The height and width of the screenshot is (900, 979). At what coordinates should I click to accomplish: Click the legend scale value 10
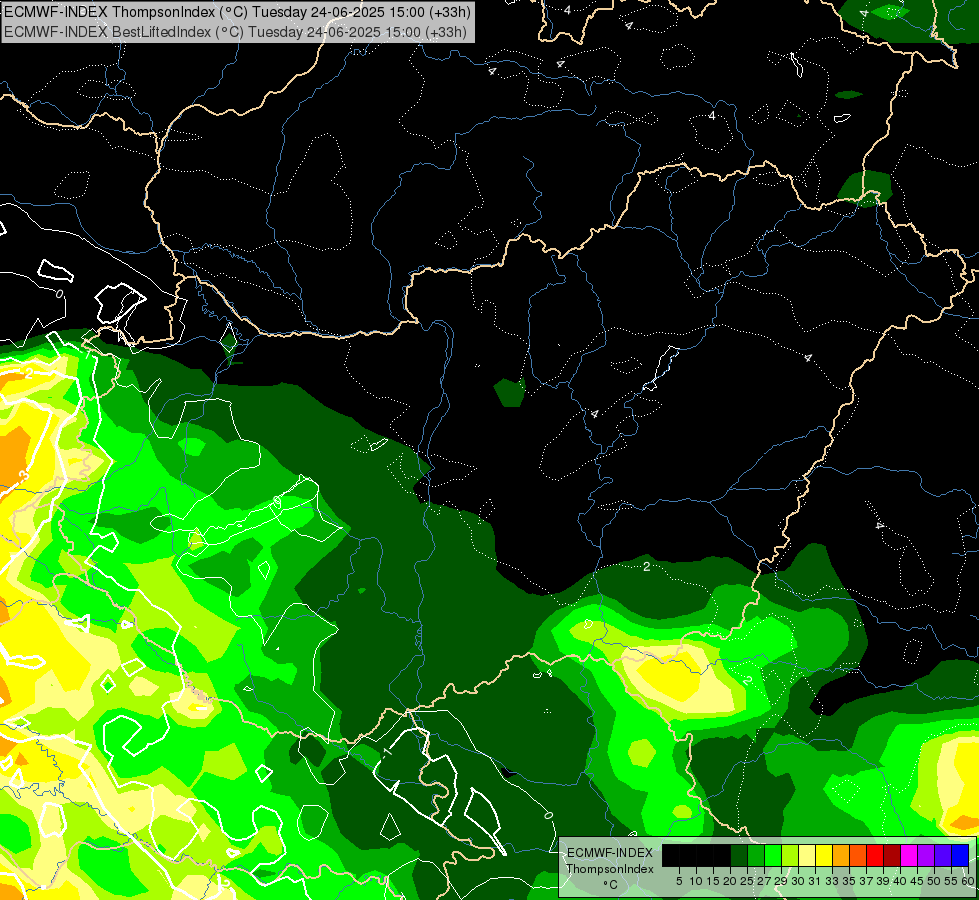tap(696, 881)
